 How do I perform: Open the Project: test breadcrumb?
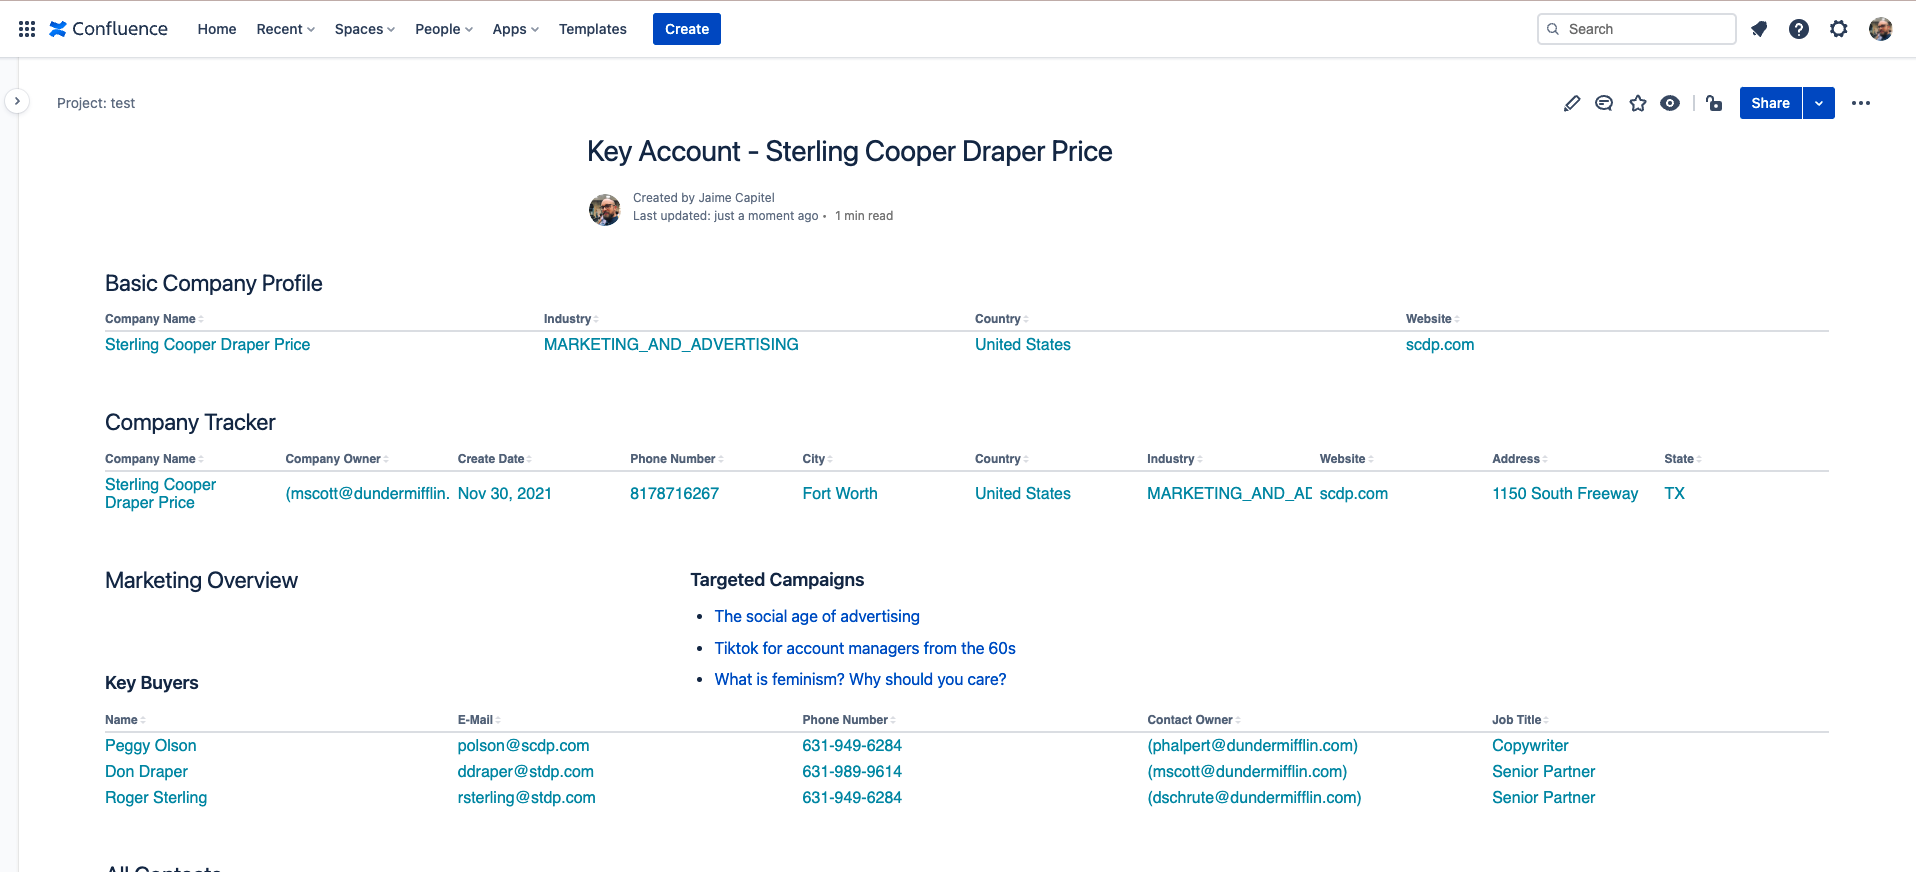tap(96, 103)
